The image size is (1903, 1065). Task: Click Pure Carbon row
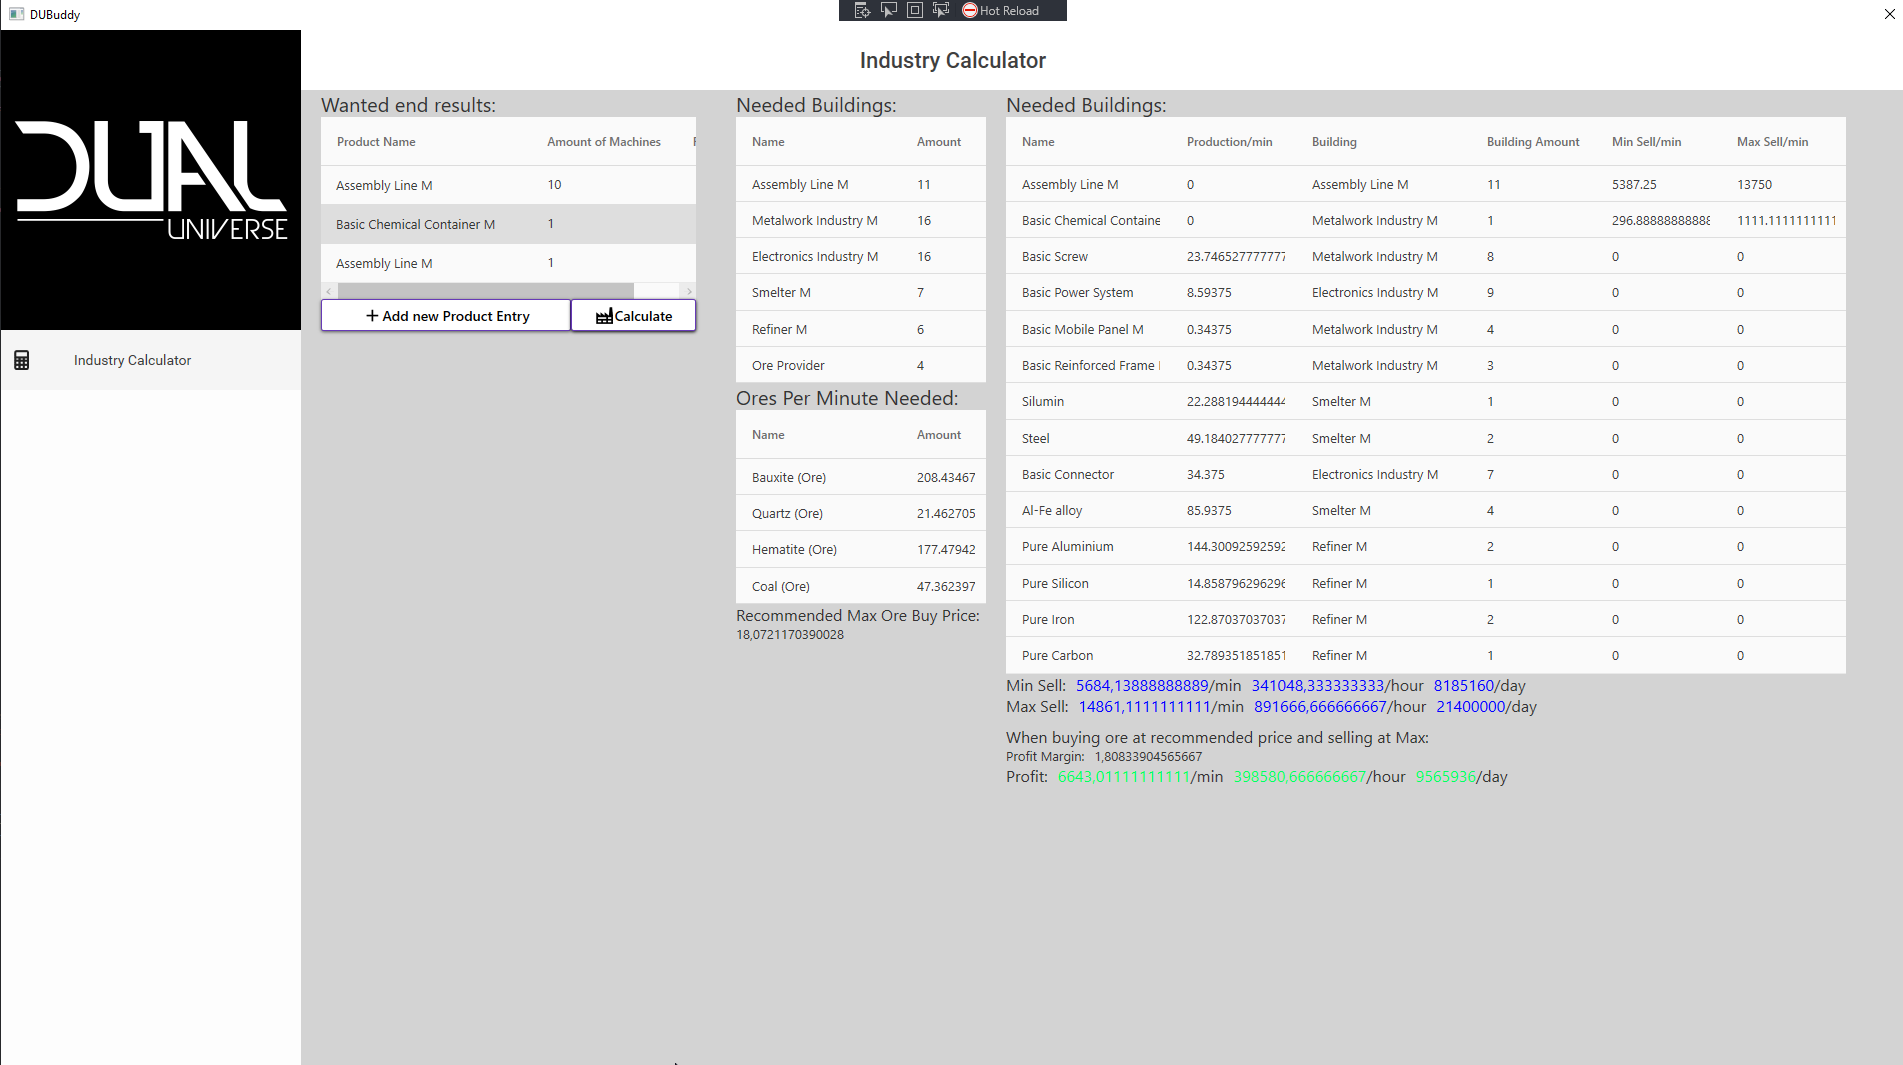1426,656
